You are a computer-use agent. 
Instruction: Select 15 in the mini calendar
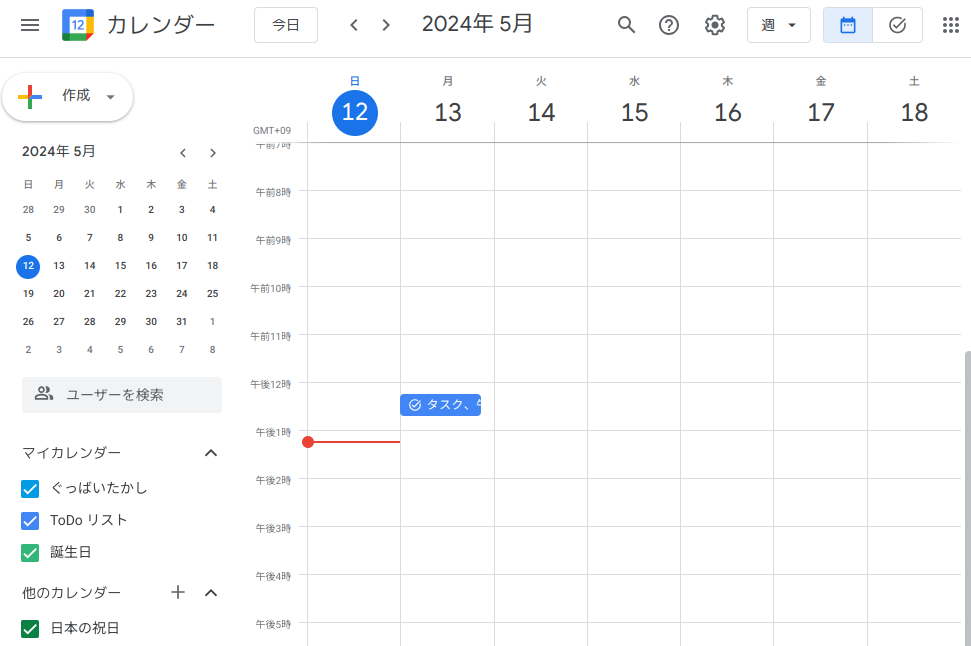(120, 266)
